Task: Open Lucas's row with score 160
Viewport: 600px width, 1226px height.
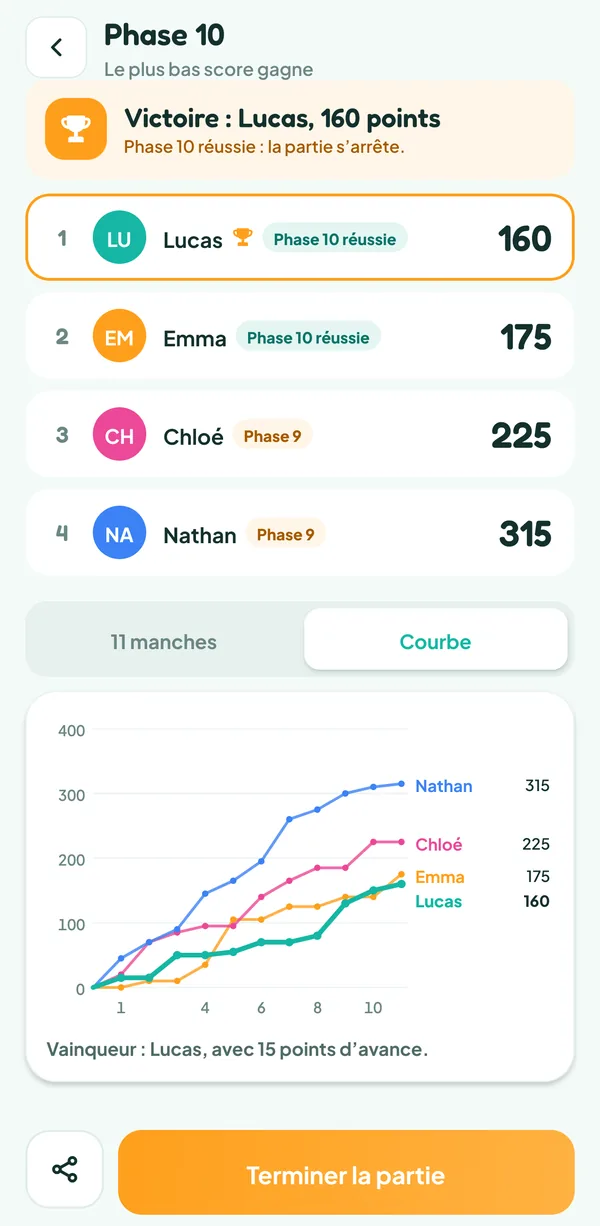Action: pyautogui.click(x=300, y=237)
